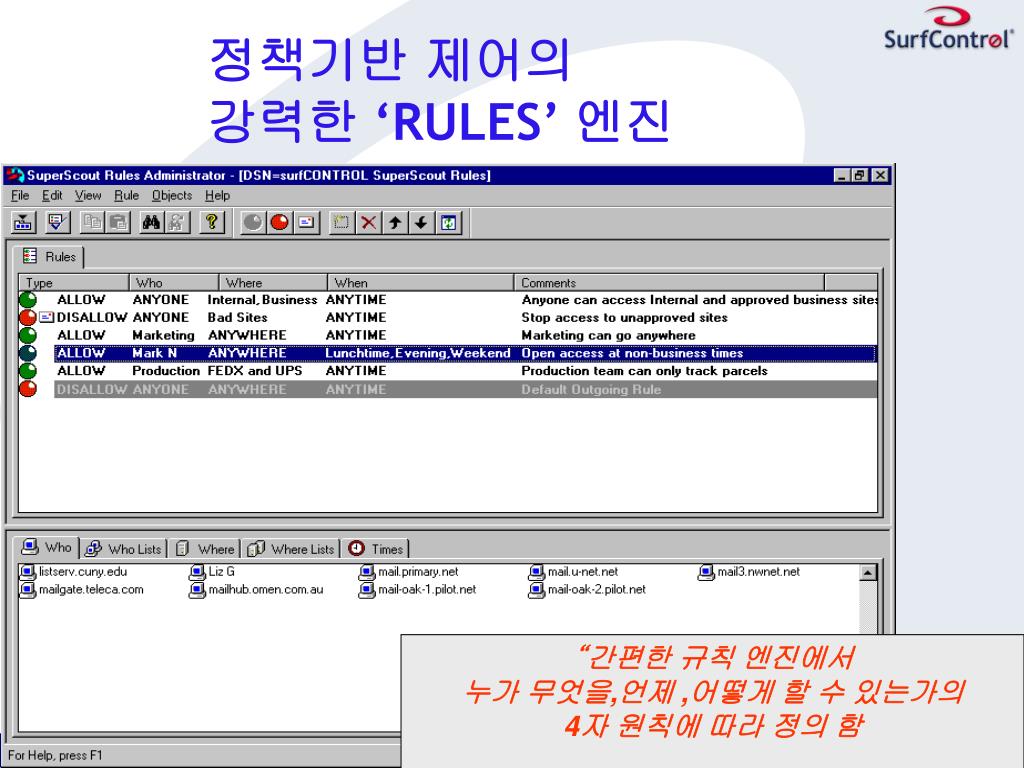Open the View menu
The height and width of the screenshot is (768, 1024).
88,195
